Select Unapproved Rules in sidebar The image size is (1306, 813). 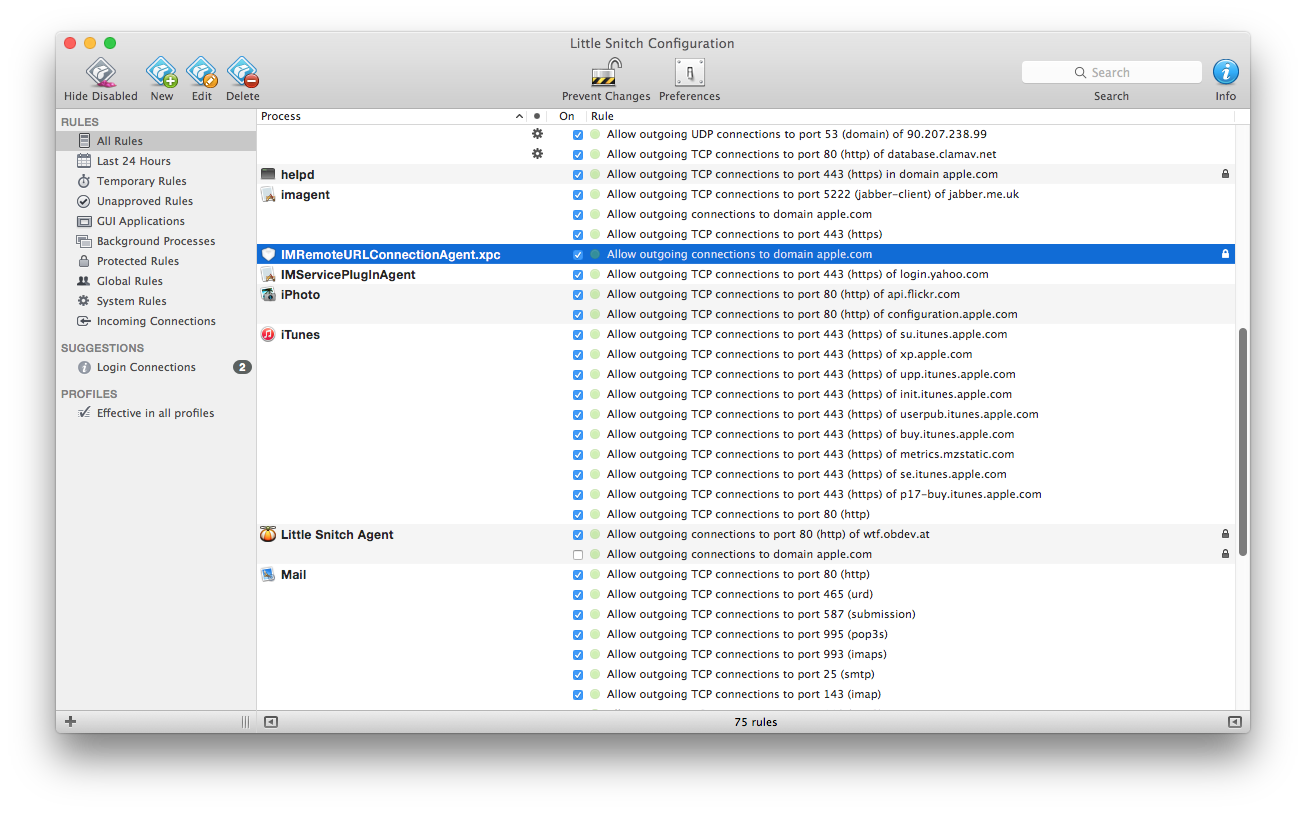click(x=156, y=201)
